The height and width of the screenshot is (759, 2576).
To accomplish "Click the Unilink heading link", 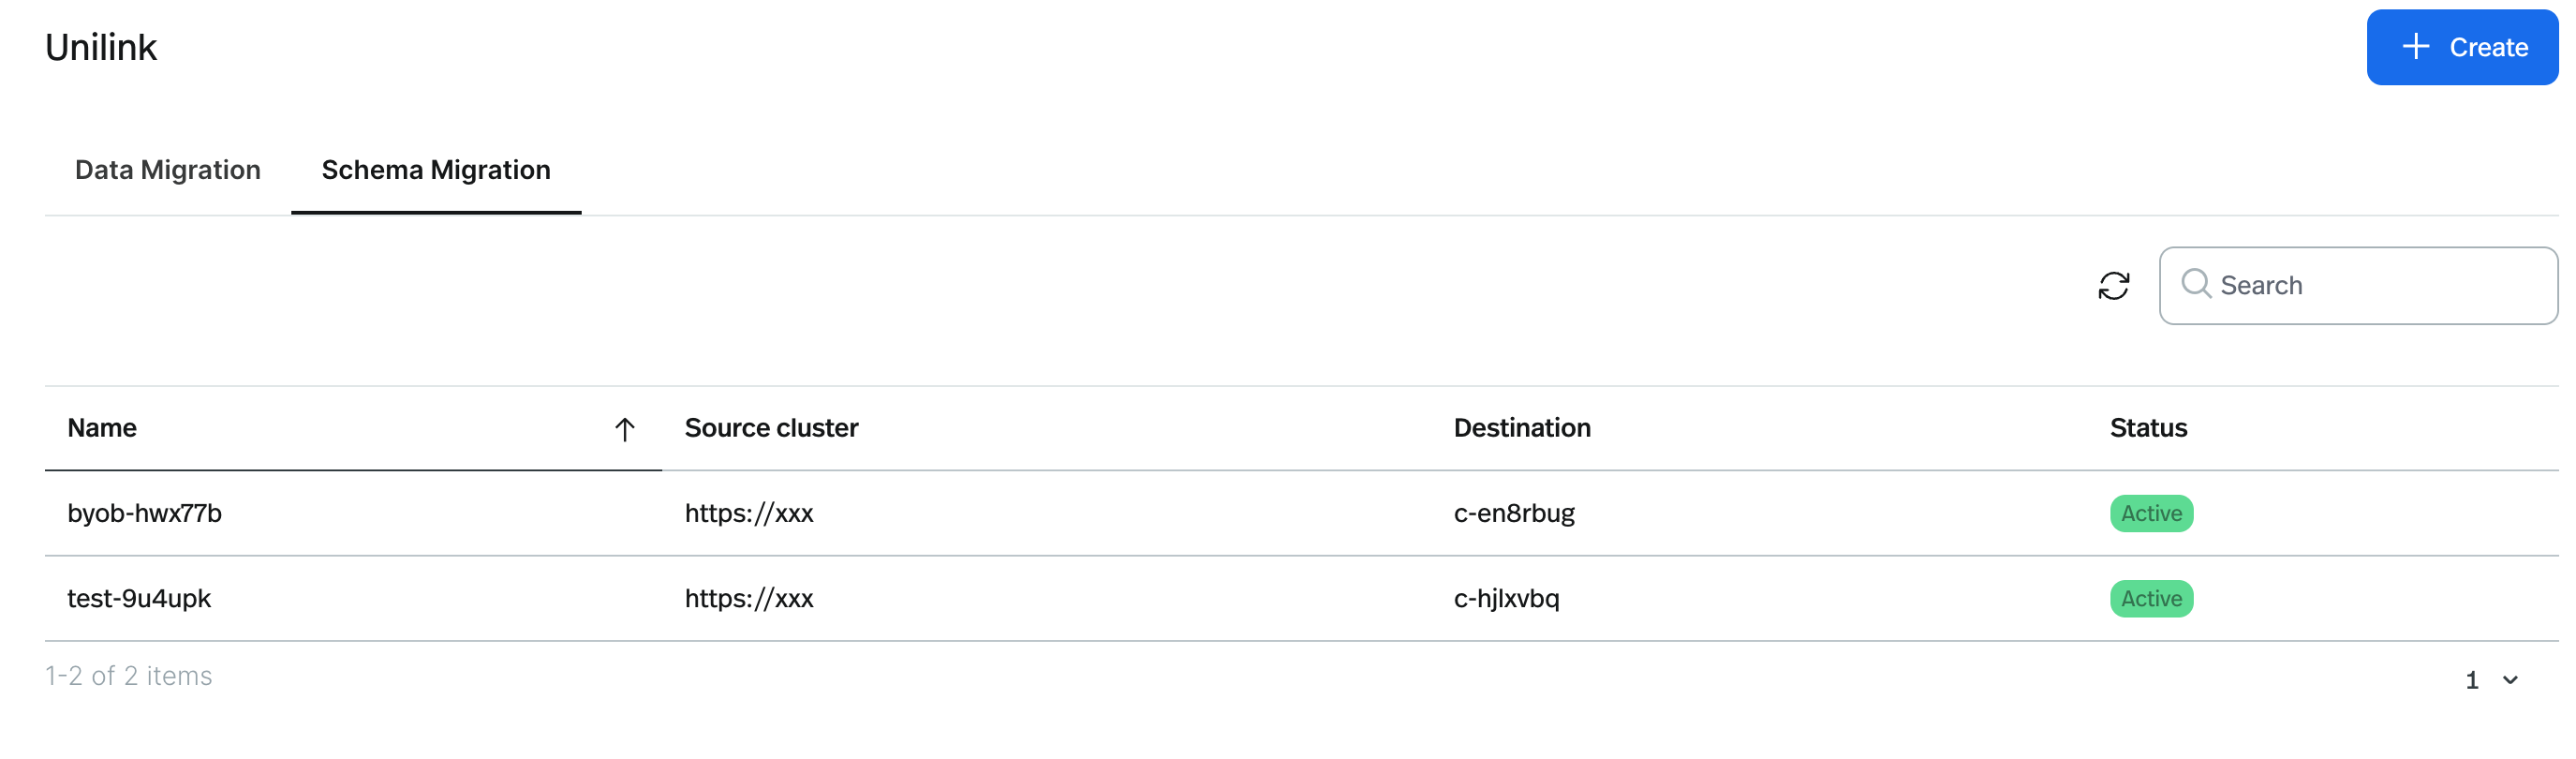I will [x=100, y=46].
